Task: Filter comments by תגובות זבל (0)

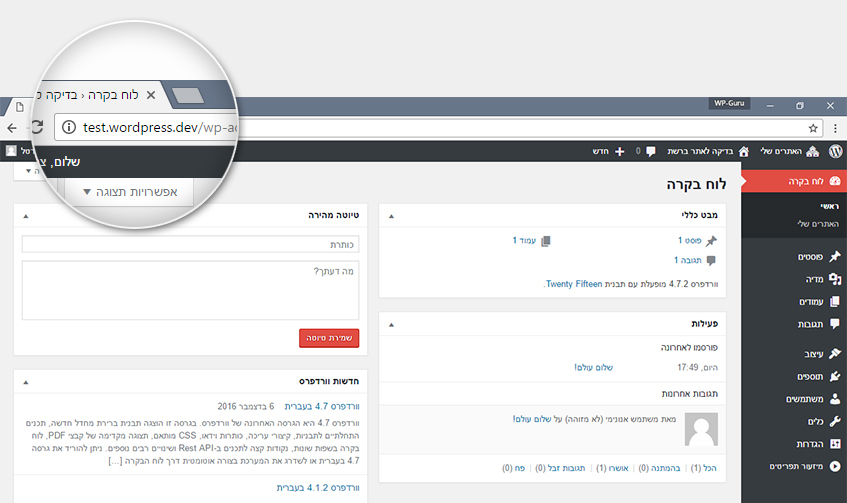Action: [x=560, y=468]
